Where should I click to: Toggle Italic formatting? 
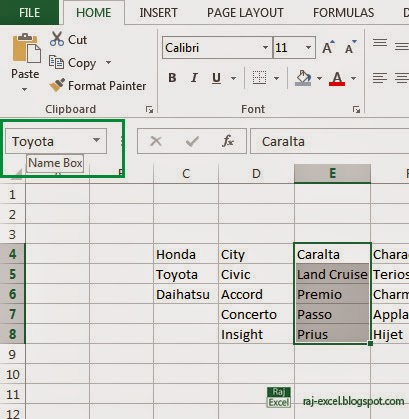[x=194, y=78]
